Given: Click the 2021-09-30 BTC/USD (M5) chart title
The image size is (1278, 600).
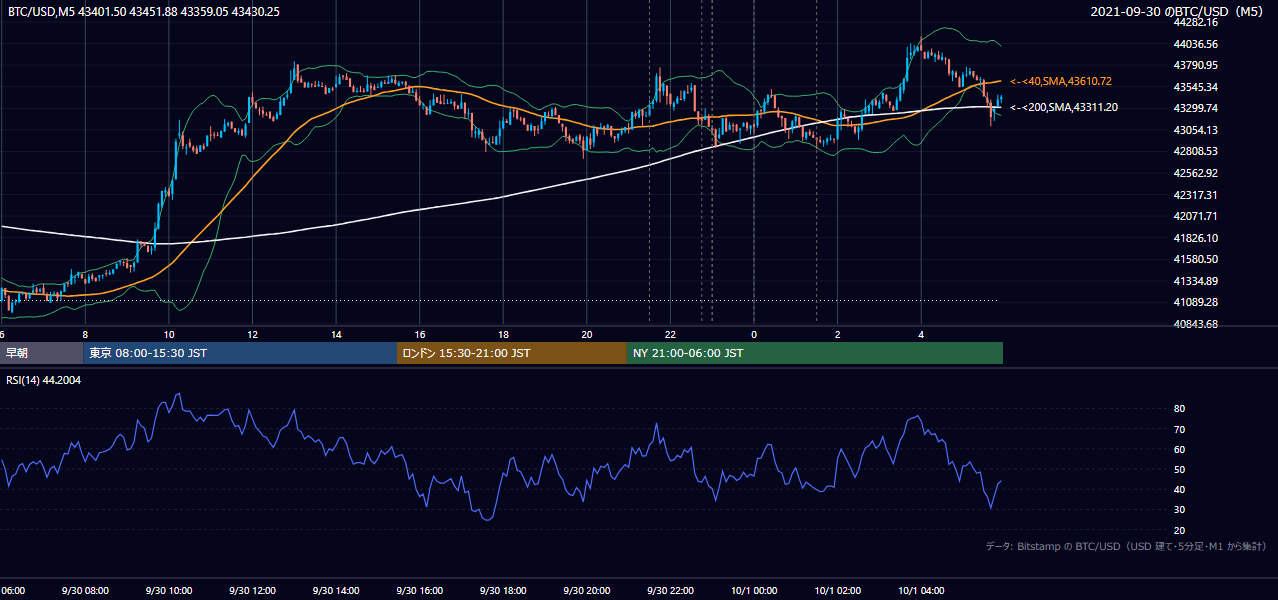Looking at the screenshot, I should tap(1177, 11).
